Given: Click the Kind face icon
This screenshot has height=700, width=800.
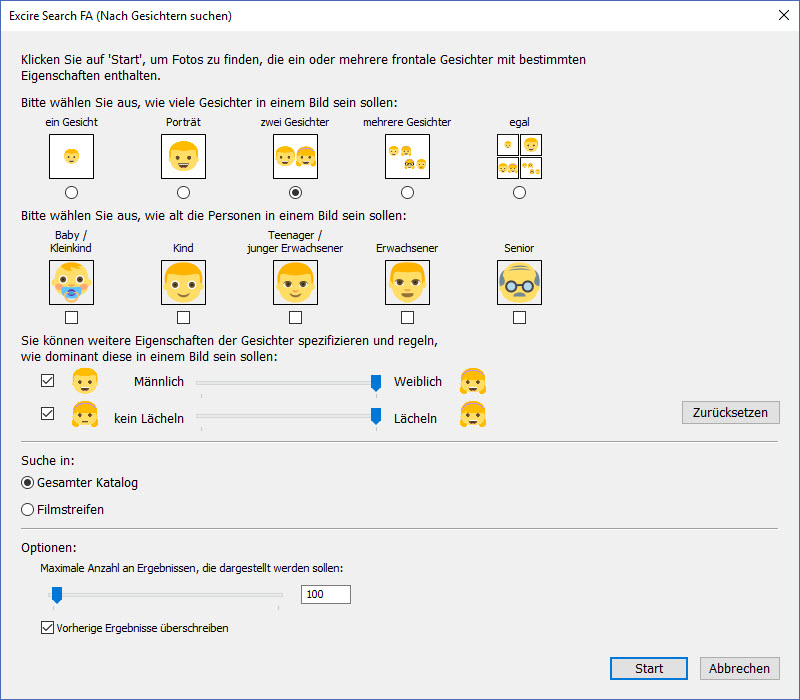Looking at the screenshot, I should [183, 283].
